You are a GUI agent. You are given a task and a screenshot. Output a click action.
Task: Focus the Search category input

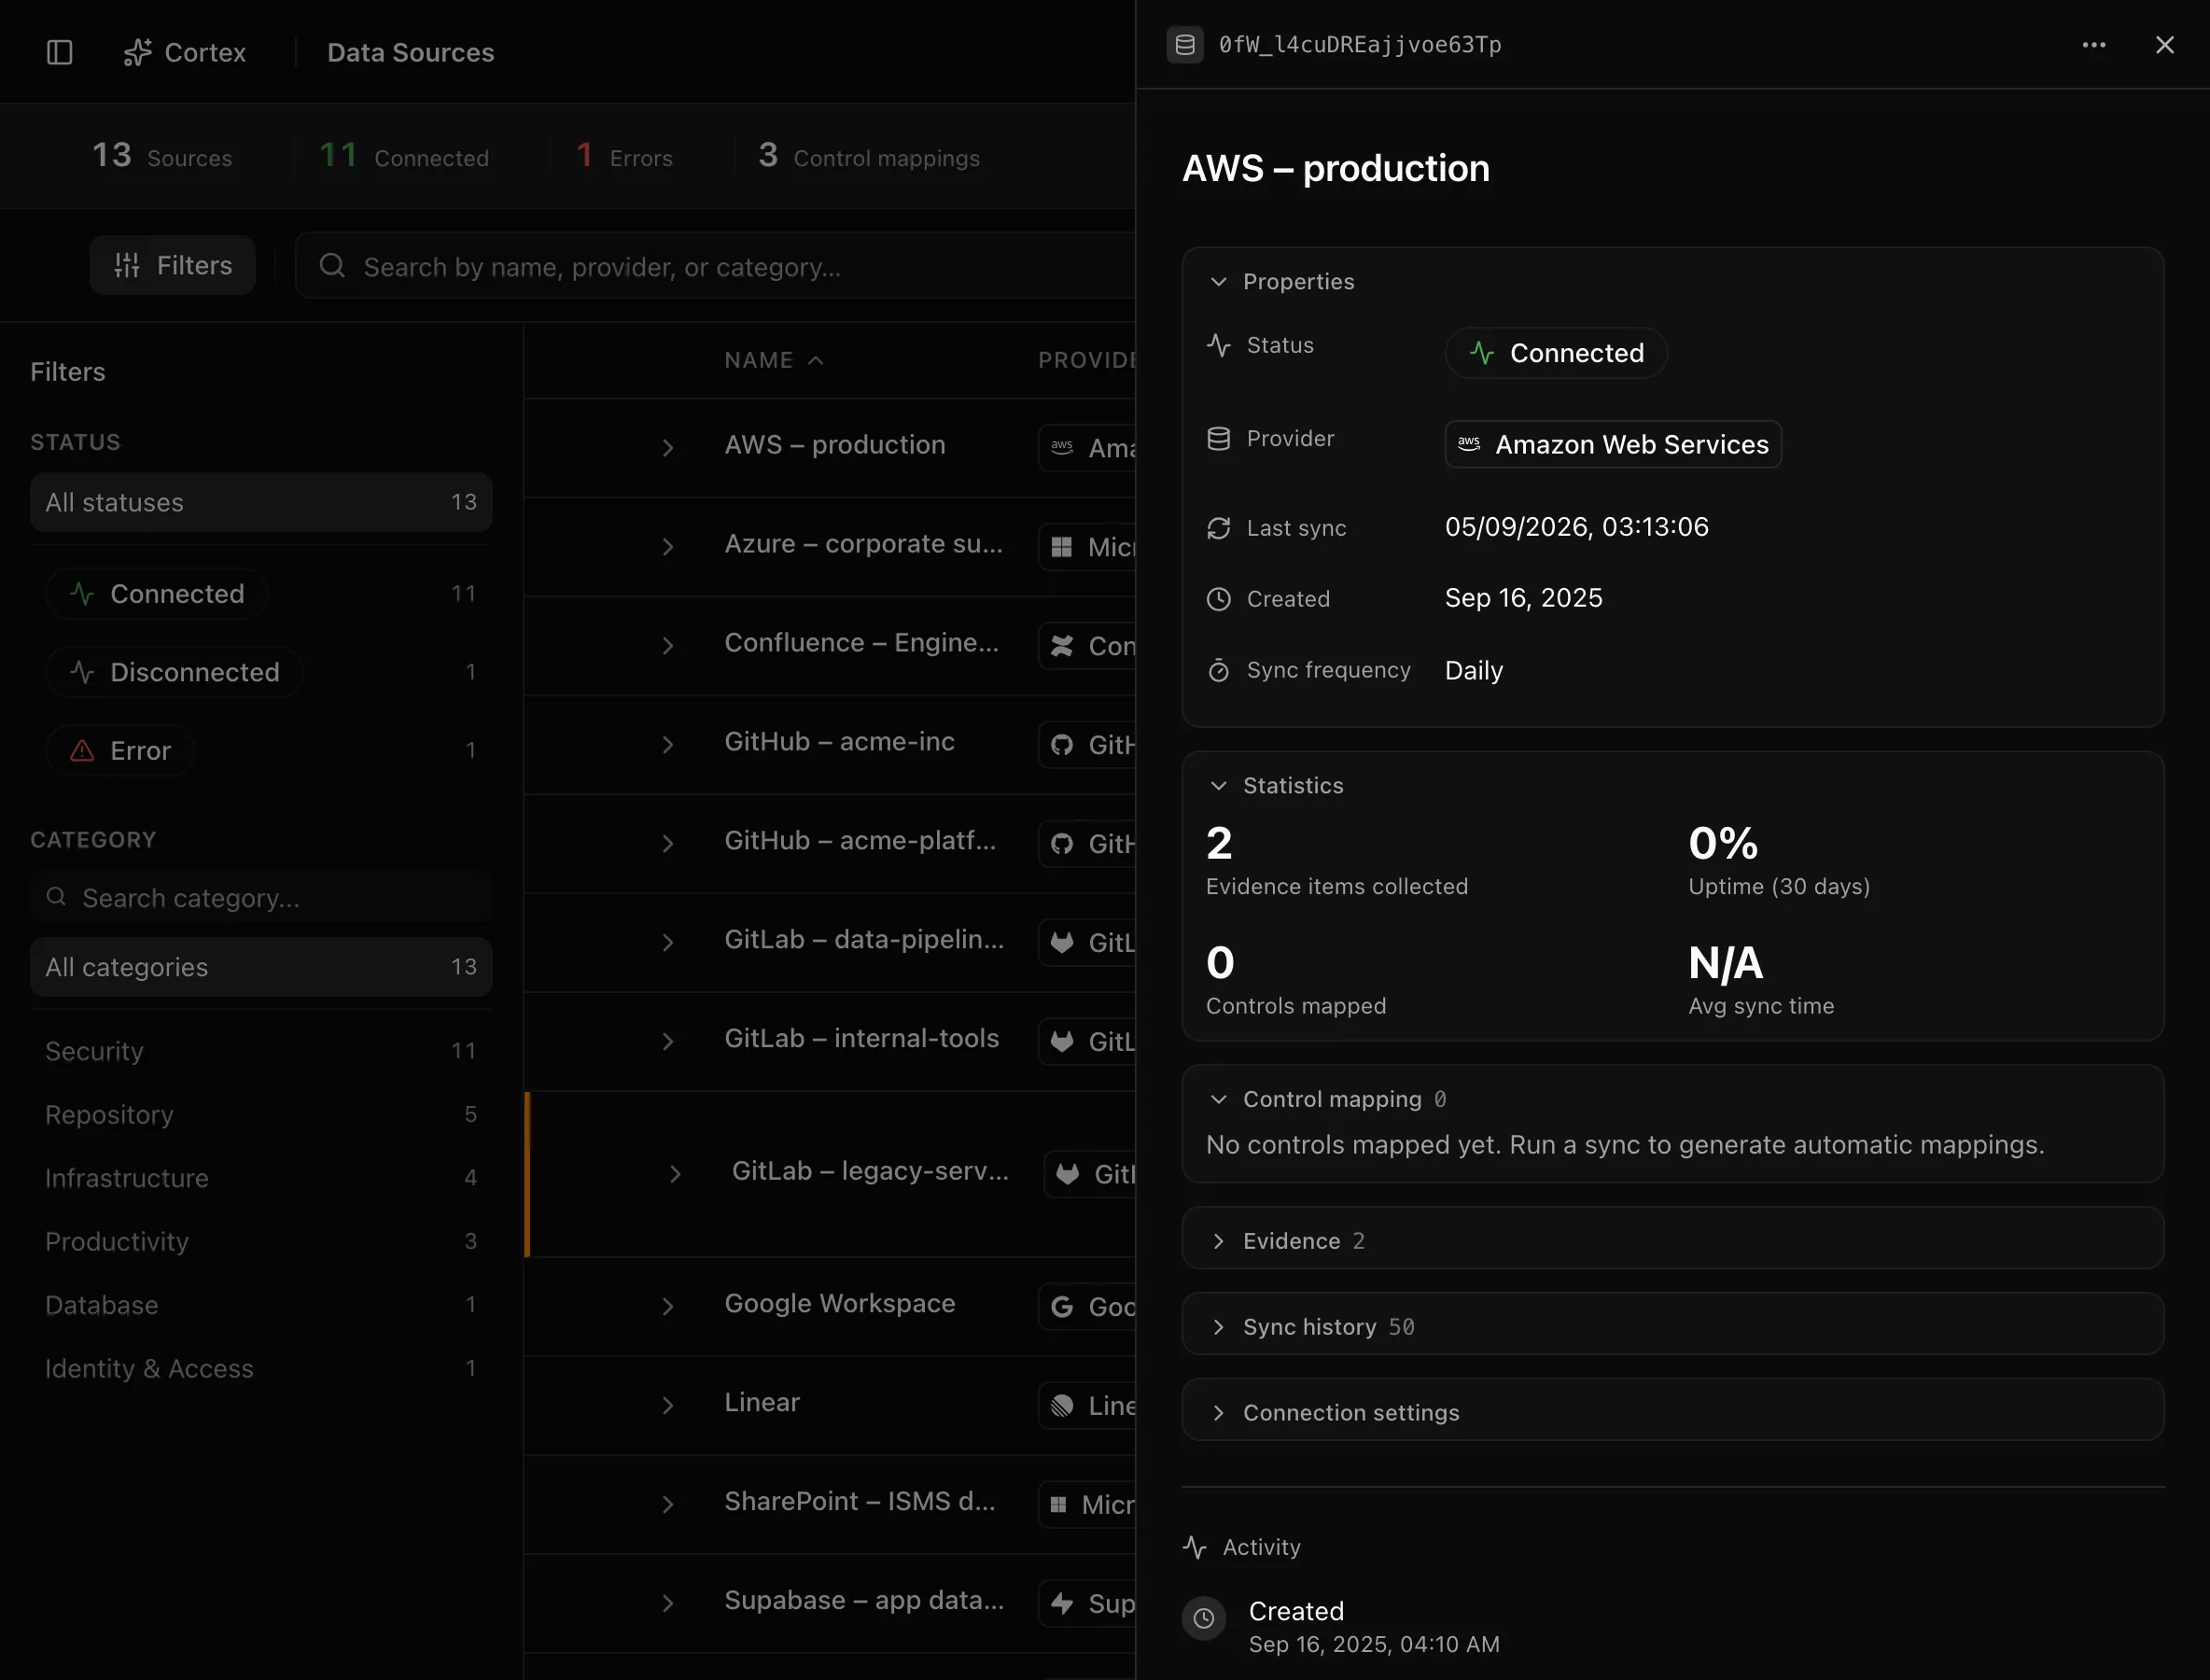coord(261,897)
